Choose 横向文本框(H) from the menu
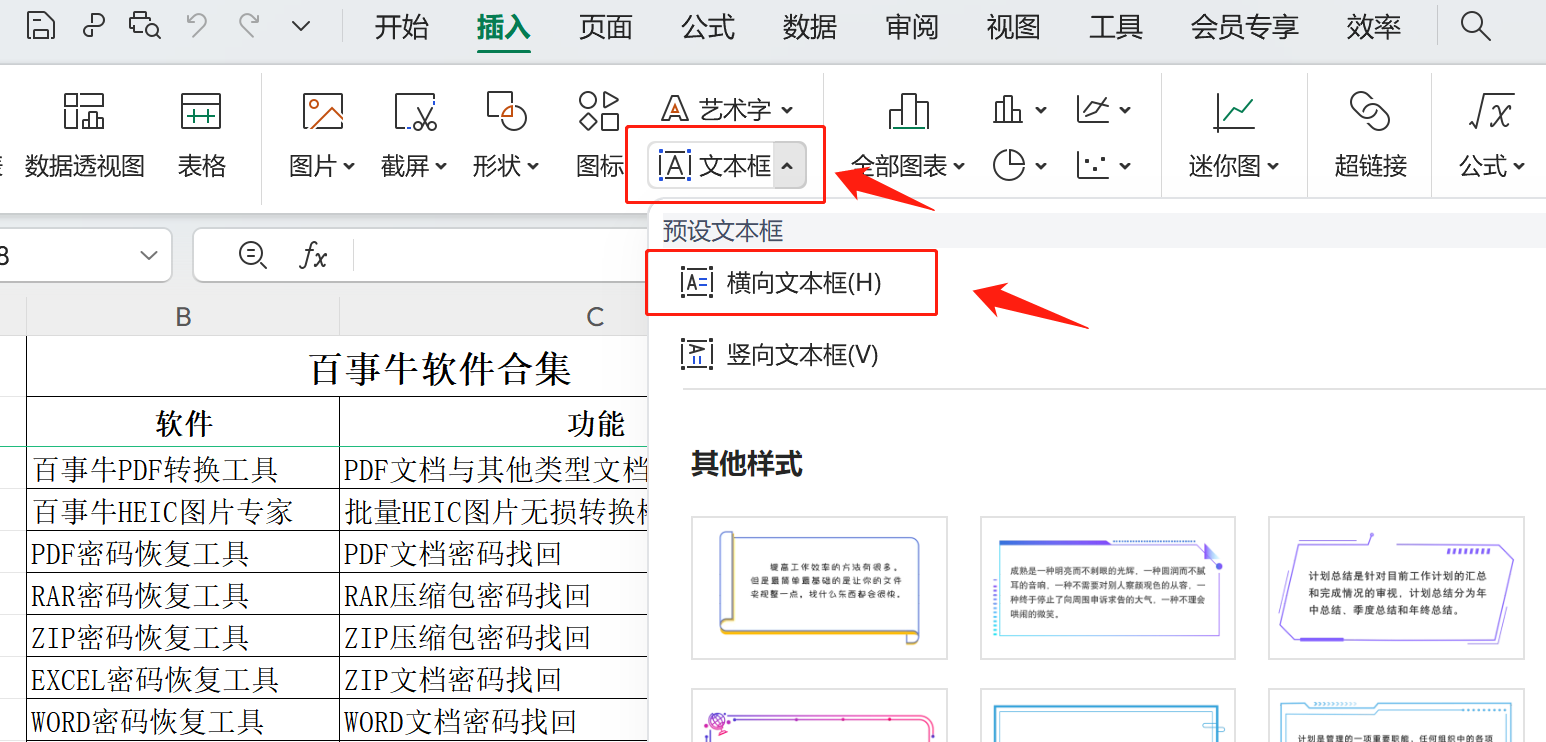 [793, 283]
